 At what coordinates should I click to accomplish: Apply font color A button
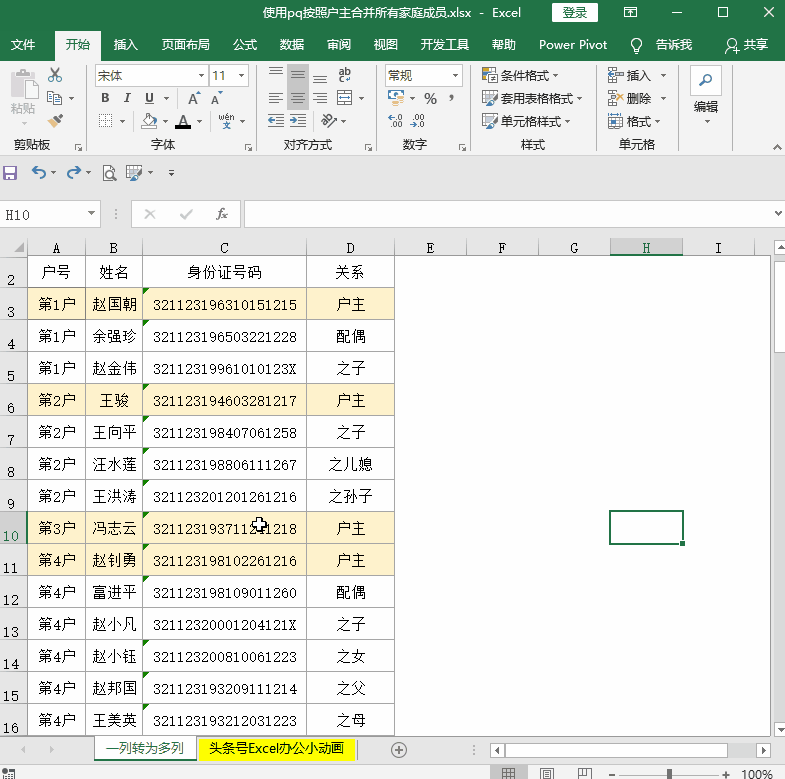pyautogui.click(x=183, y=121)
